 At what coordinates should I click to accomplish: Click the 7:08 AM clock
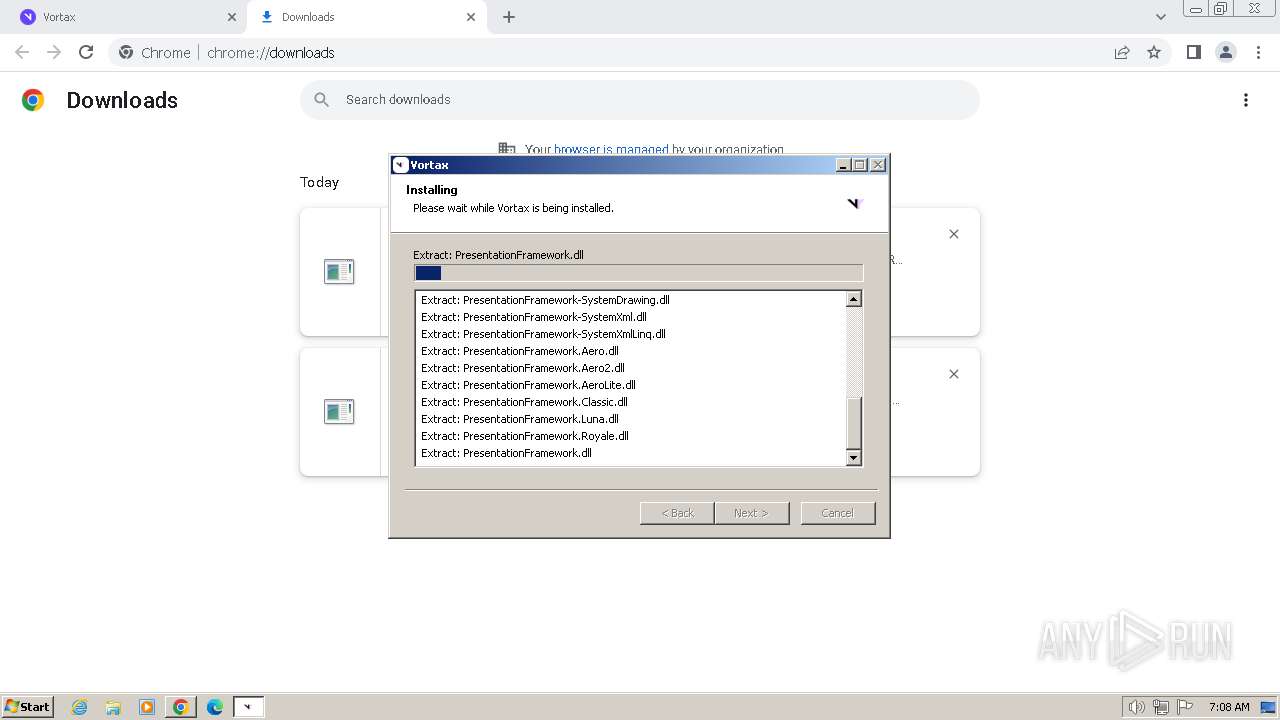tap(1229, 707)
